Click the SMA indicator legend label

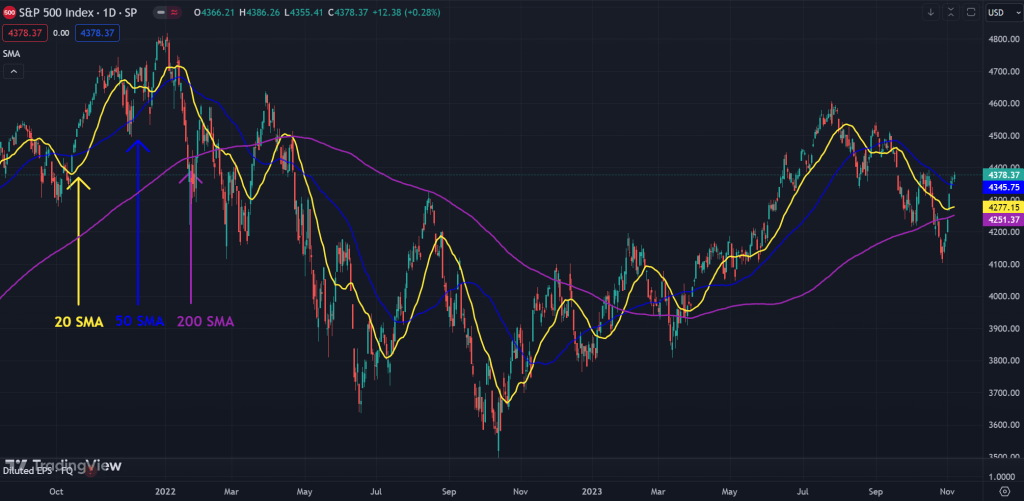(13, 52)
